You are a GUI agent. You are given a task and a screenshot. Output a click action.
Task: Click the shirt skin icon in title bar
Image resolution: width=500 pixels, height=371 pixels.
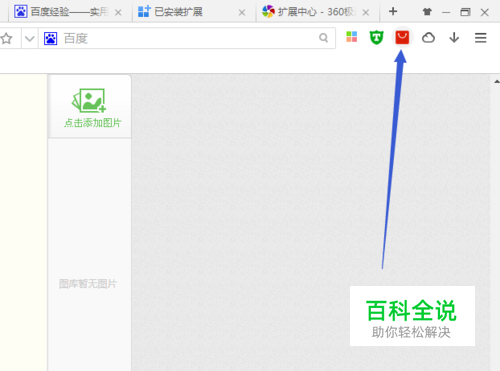(x=427, y=12)
